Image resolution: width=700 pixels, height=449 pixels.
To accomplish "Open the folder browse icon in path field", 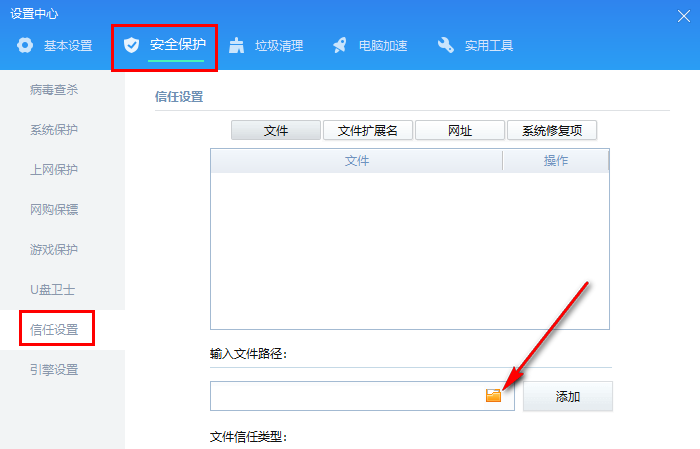I will click(x=493, y=395).
